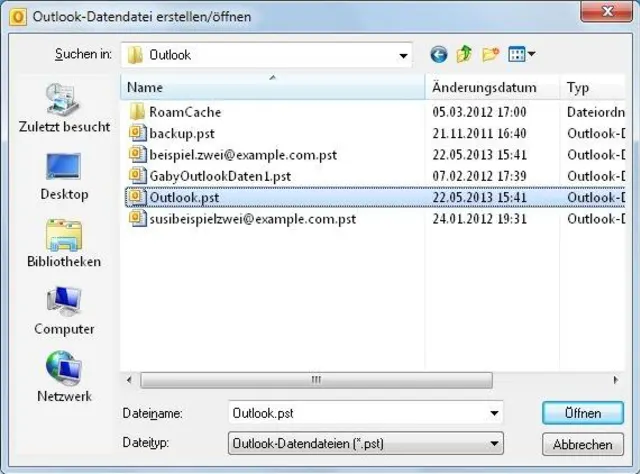Click the Abbrechen button
Screen dimensions: 640x474
click(583, 444)
